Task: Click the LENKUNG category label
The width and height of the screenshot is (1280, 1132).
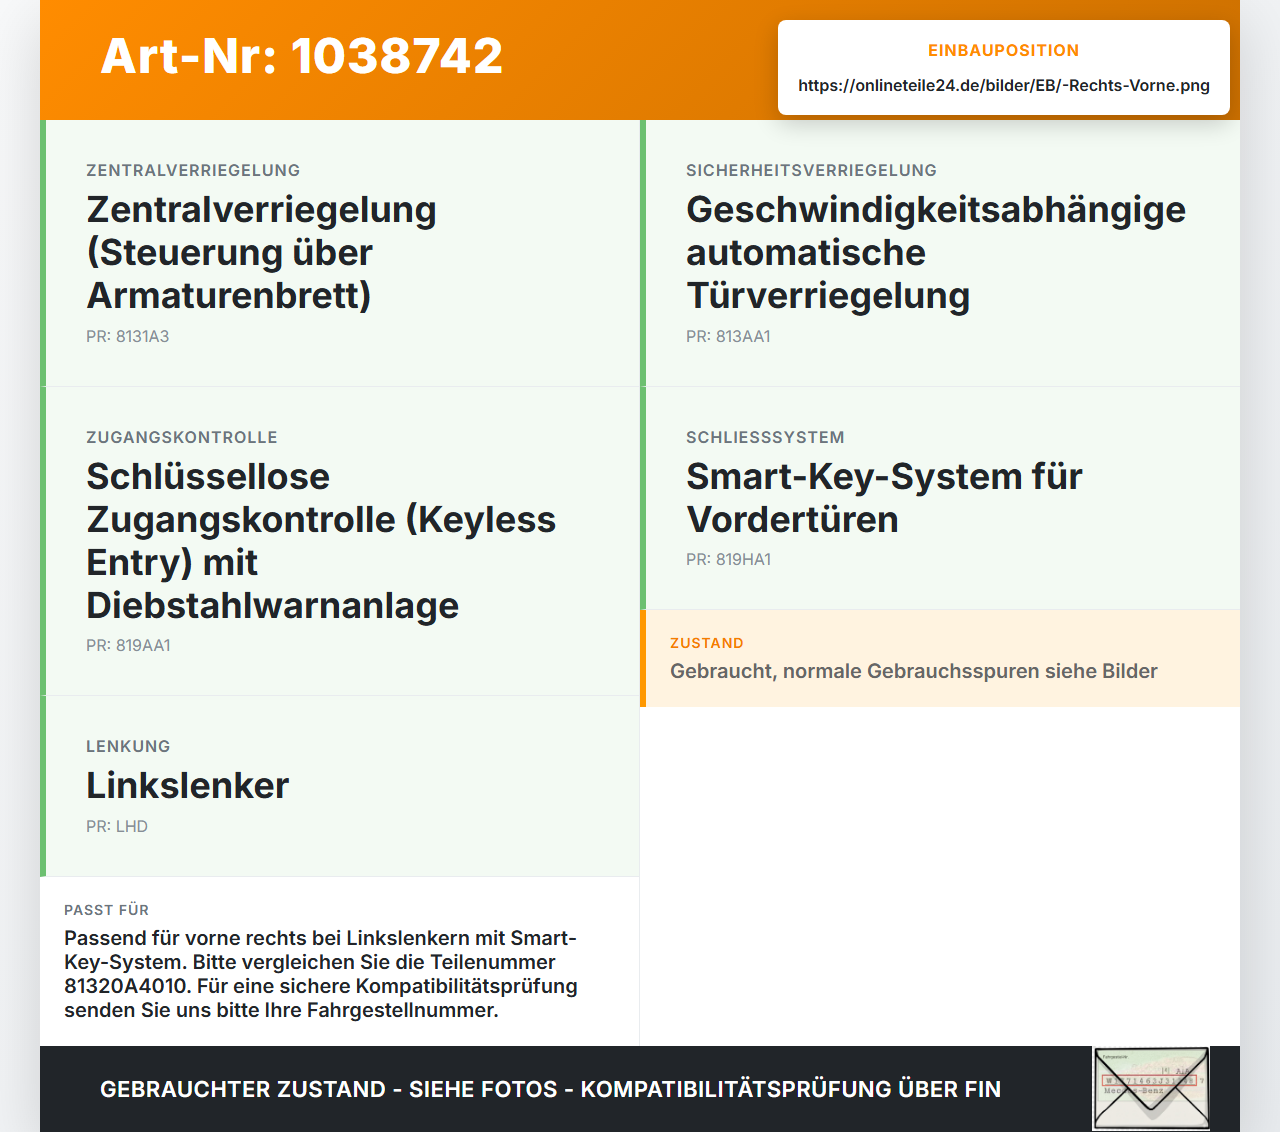Action: (128, 746)
